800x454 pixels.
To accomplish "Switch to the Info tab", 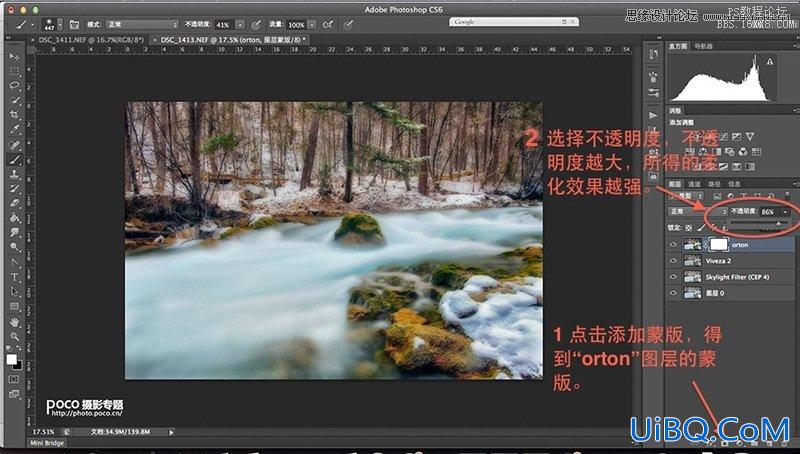I will coord(734,184).
